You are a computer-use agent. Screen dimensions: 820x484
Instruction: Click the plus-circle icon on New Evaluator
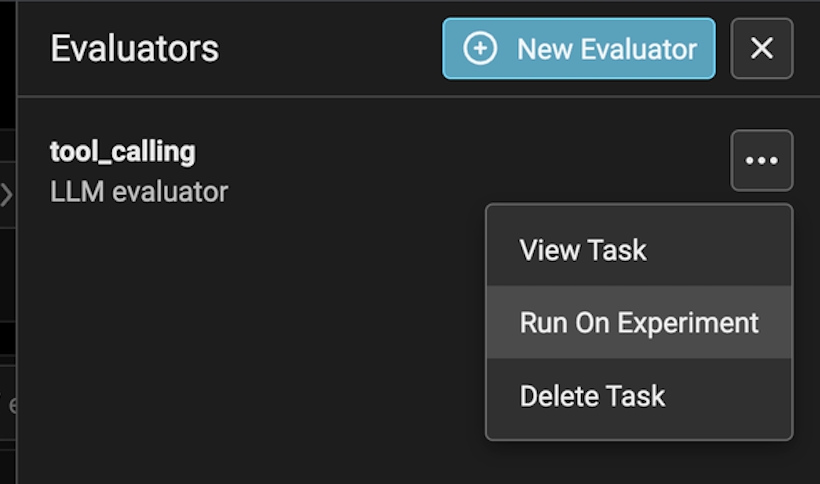(x=480, y=48)
